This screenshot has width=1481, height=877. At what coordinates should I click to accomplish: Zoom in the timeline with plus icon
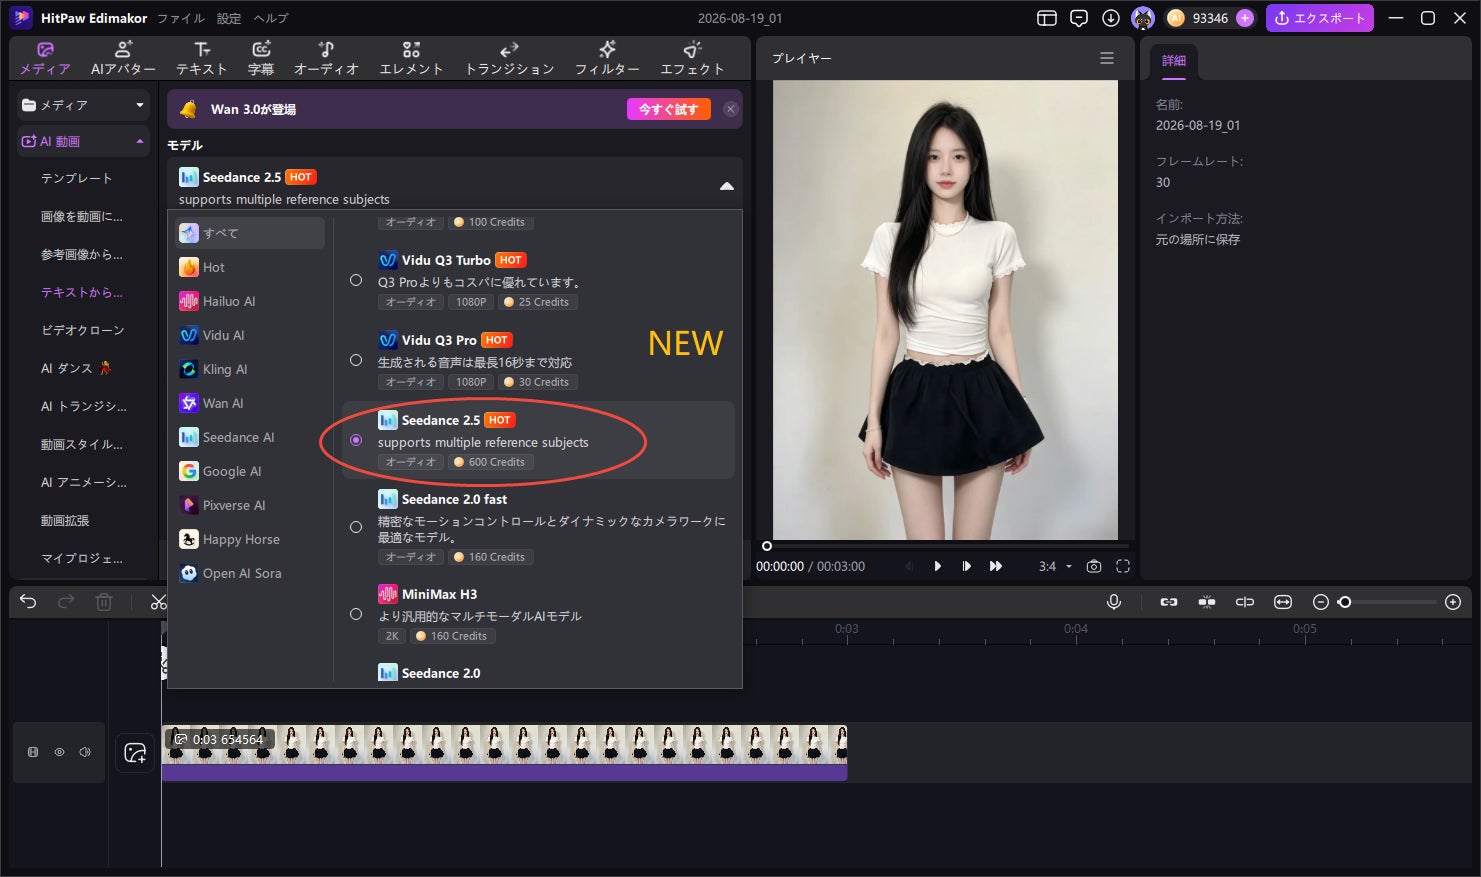pos(1453,602)
